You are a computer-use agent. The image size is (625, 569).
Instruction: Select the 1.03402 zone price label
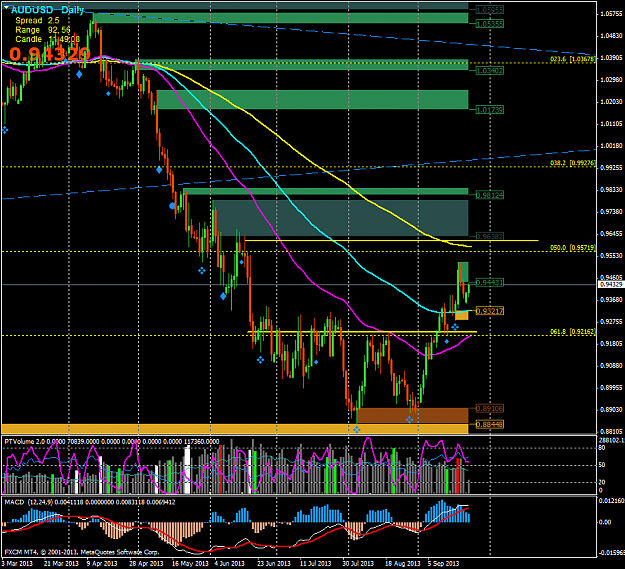(490, 71)
